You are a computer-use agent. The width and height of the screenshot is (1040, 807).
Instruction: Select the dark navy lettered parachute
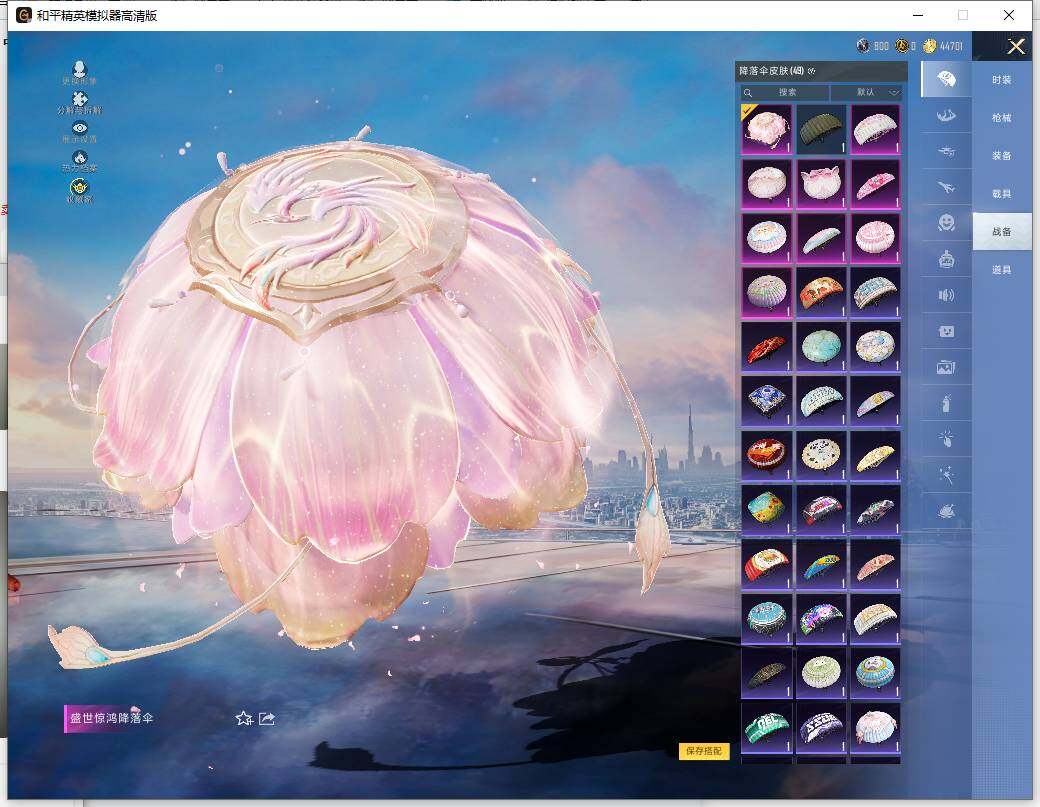coord(820,727)
